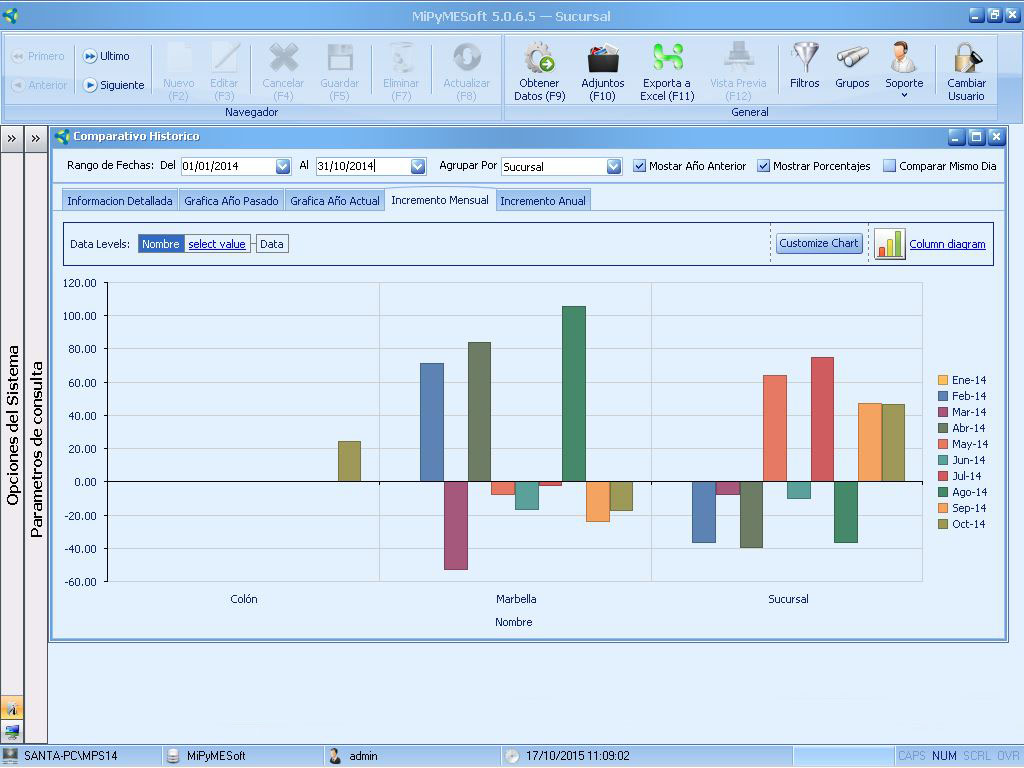Expand the Parametros de consulta panel

tap(35, 138)
